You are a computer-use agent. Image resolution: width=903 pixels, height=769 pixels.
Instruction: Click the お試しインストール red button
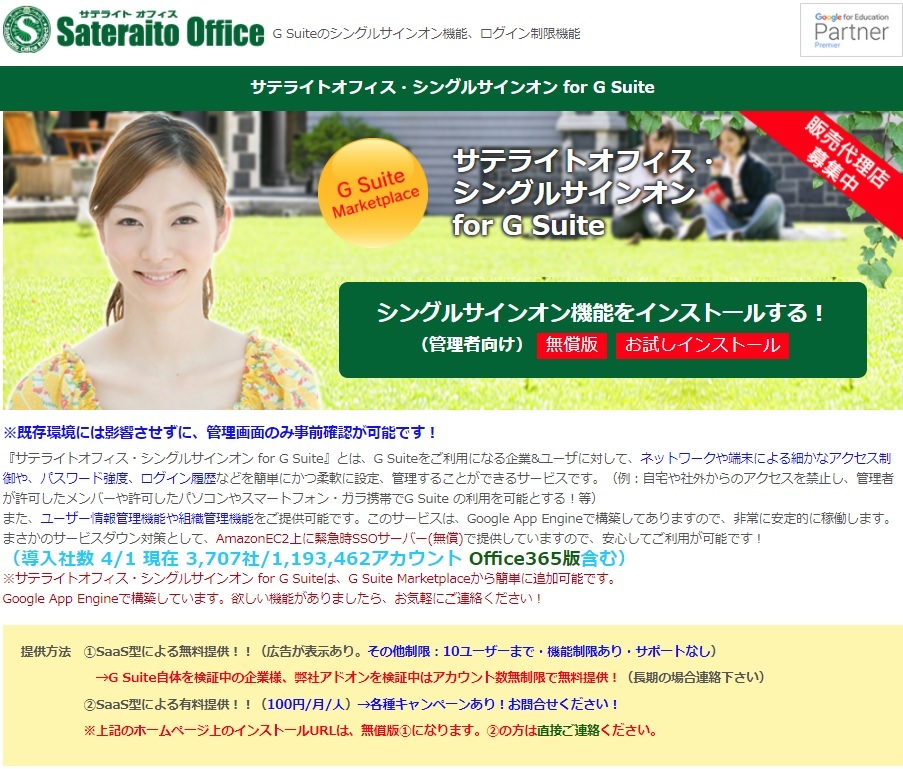click(x=702, y=345)
